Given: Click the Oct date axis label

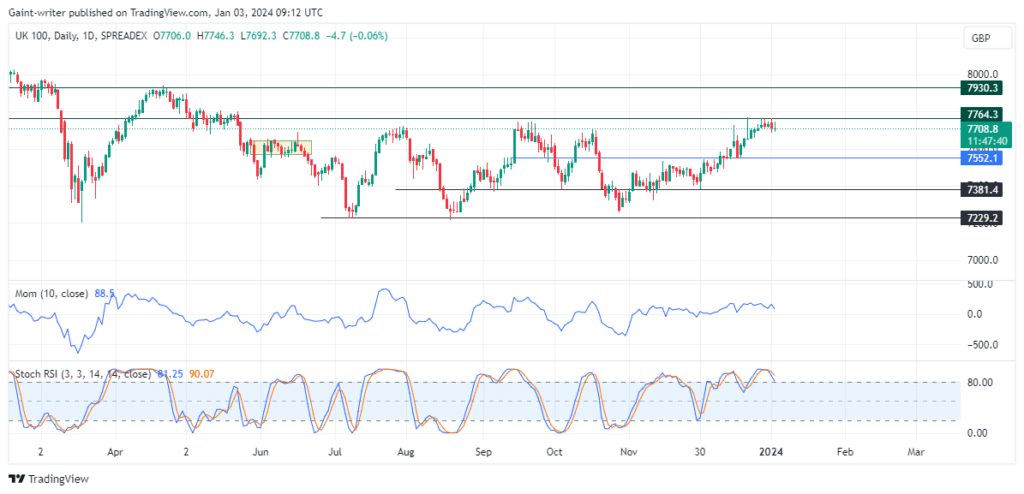Looking at the screenshot, I should (x=554, y=452).
